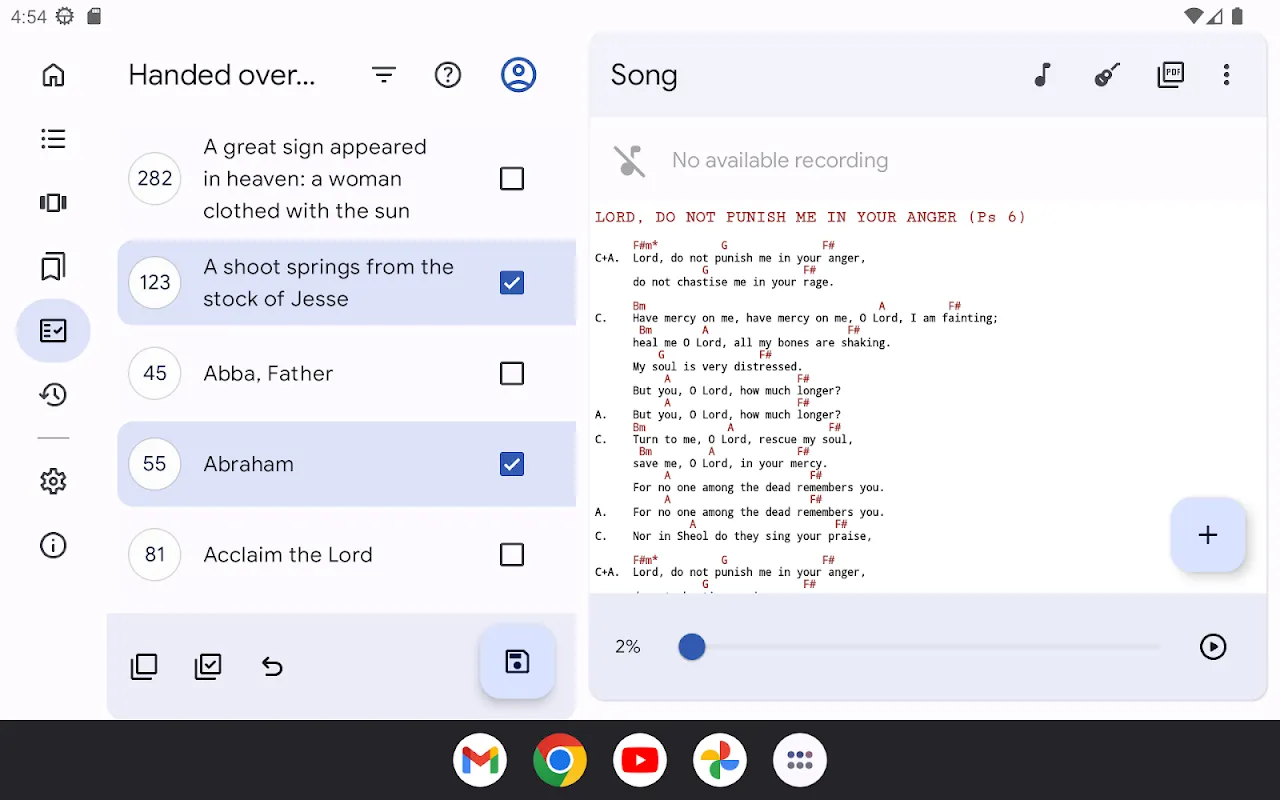Open the bookmarks sidebar icon

(53, 266)
